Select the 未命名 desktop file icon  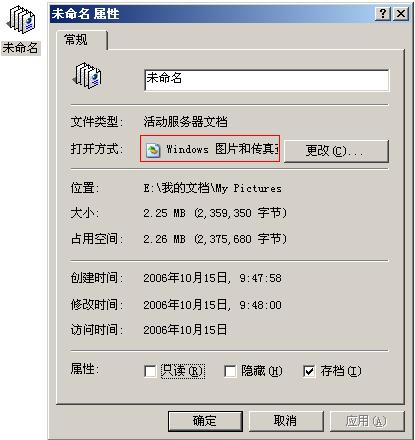[21, 19]
